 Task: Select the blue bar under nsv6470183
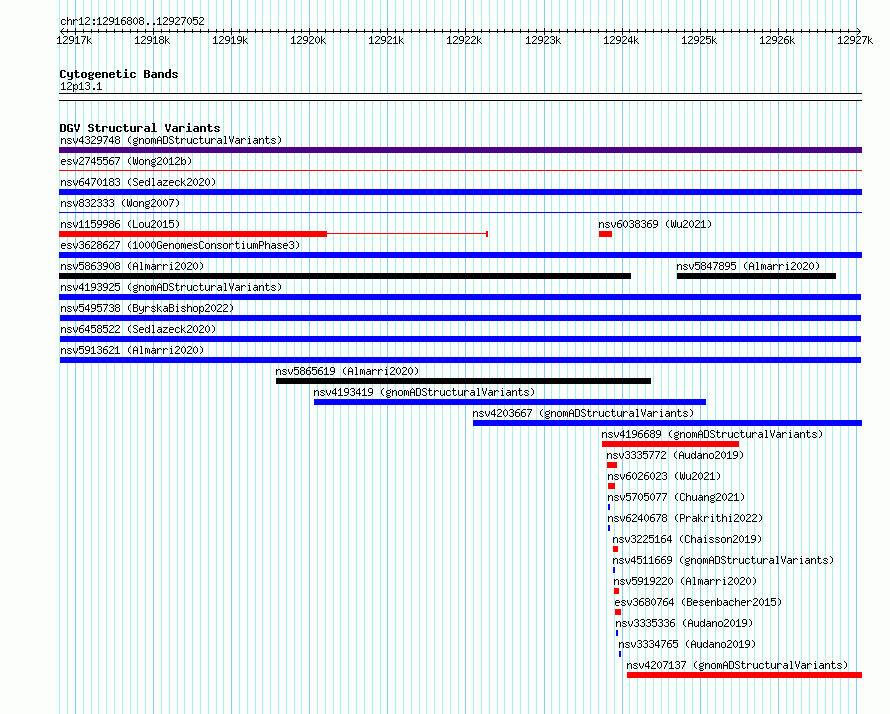coord(460,192)
